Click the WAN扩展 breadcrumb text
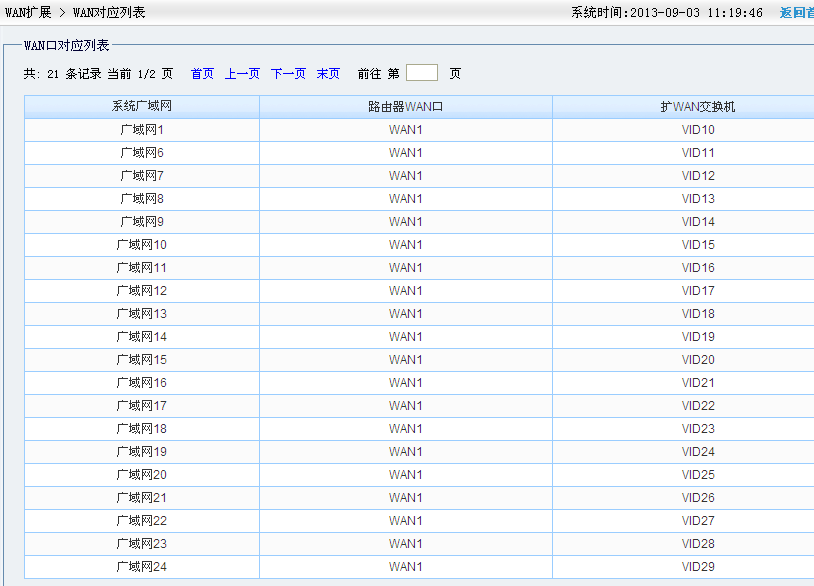 28,13
